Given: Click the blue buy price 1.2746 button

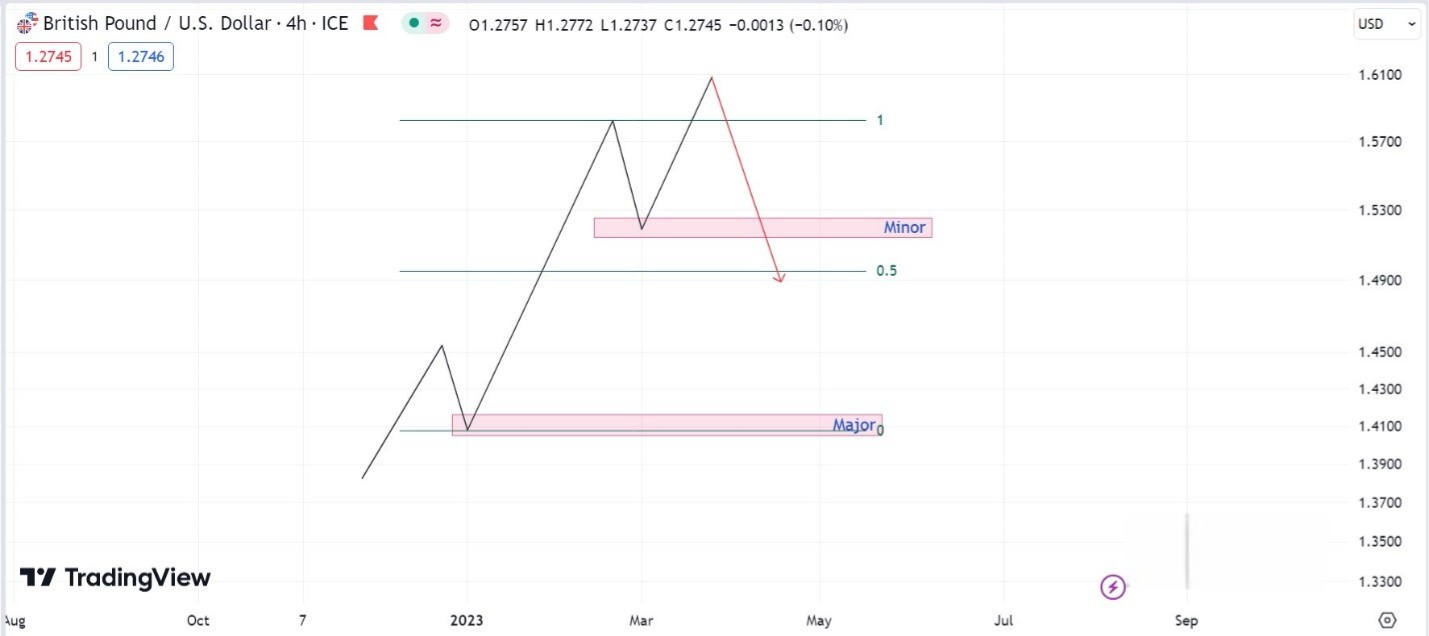Looking at the screenshot, I should [139, 57].
